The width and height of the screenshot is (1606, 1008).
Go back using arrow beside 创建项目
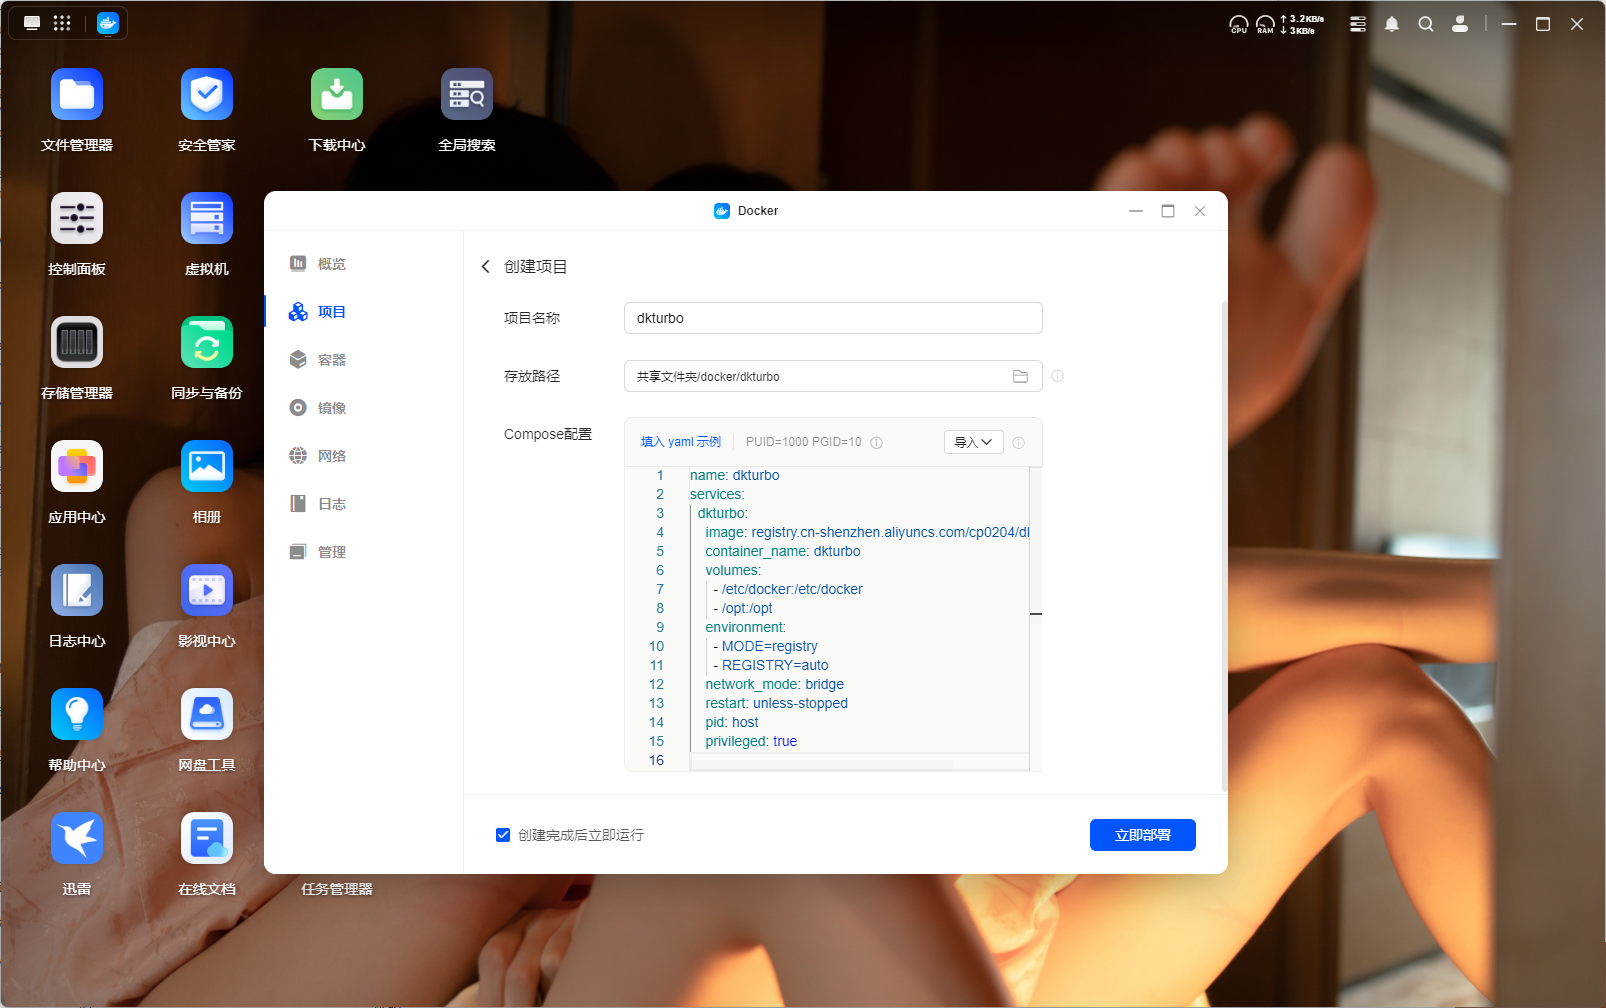pos(486,266)
